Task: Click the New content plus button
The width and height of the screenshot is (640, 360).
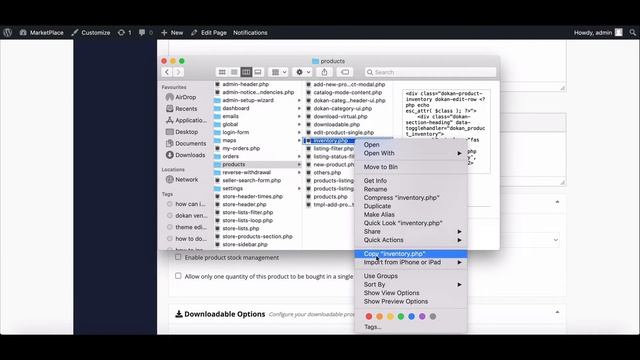Action: (x=172, y=33)
